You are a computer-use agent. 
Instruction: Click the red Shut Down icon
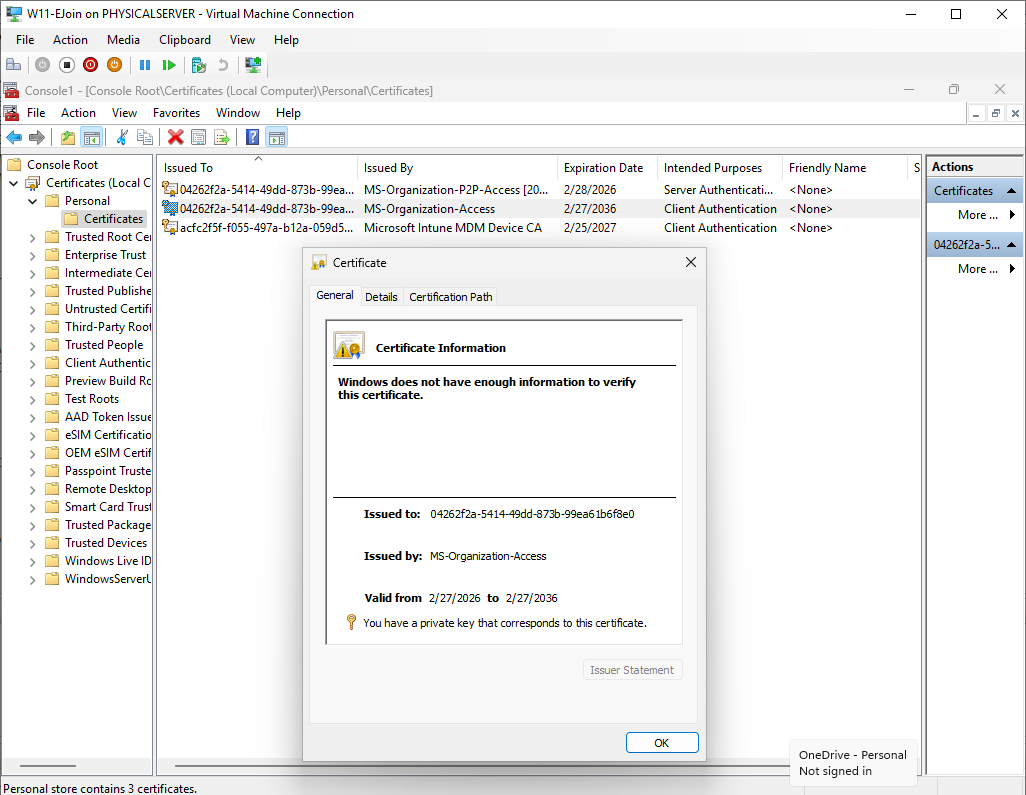click(x=90, y=65)
